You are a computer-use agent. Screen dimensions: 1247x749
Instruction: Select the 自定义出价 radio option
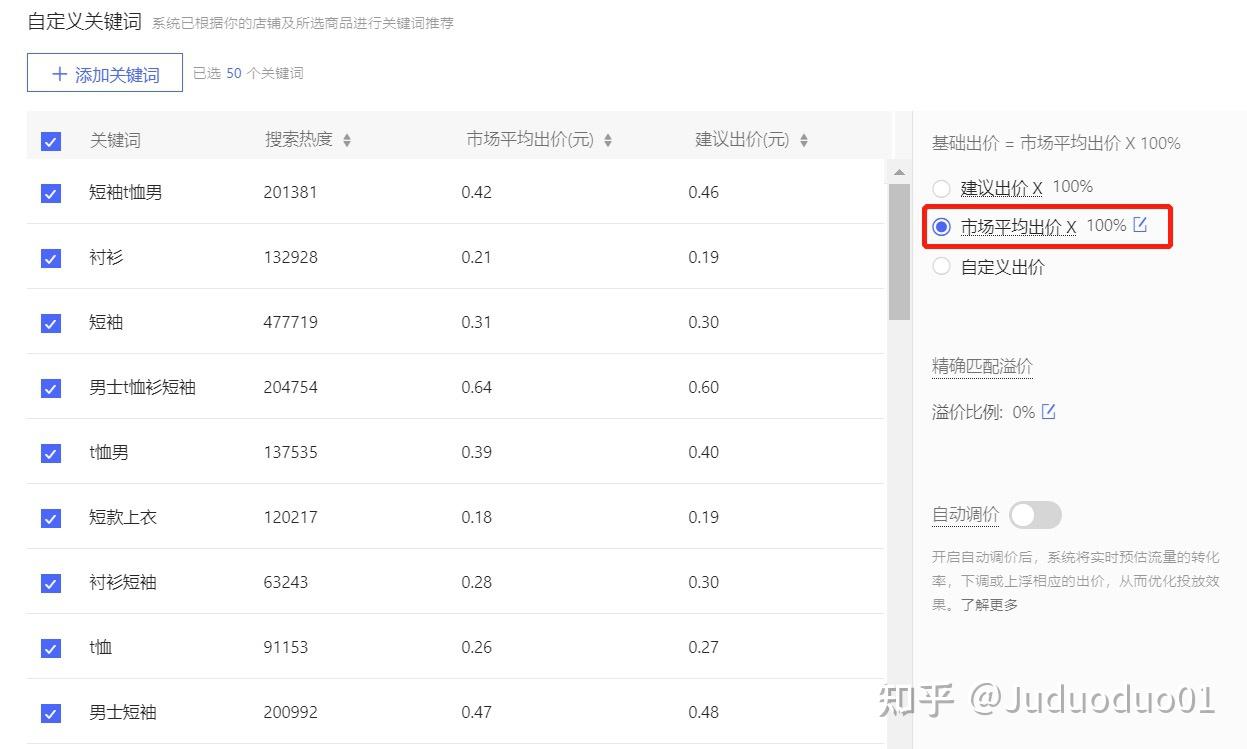coord(941,266)
